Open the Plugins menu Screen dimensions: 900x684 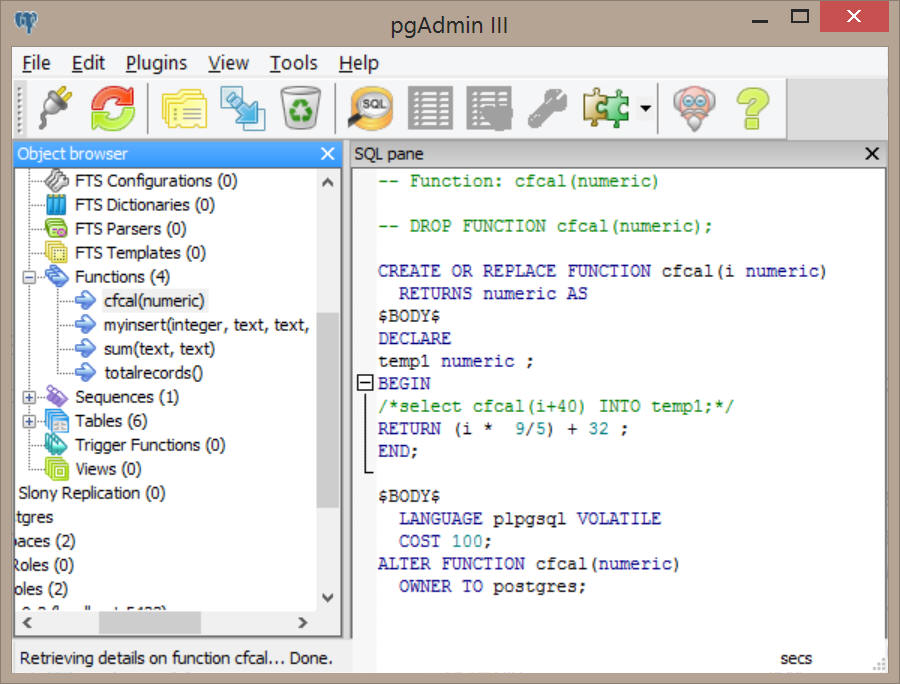click(156, 63)
